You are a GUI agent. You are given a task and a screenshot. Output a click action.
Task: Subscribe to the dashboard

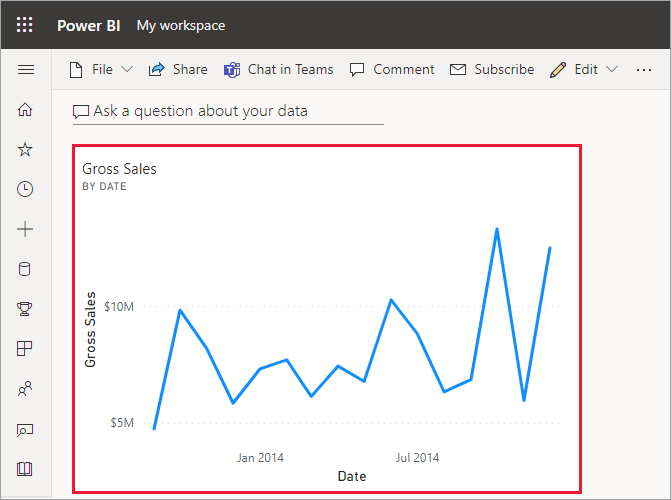[492, 70]
